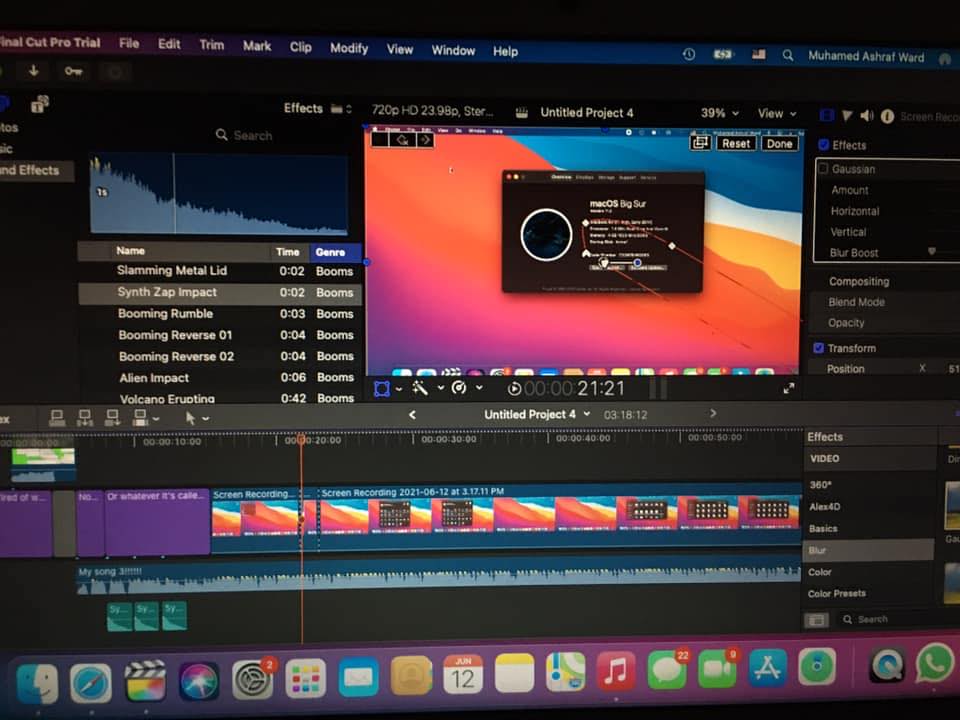Open the Audio inspector speaker icon

click(867, 115)
